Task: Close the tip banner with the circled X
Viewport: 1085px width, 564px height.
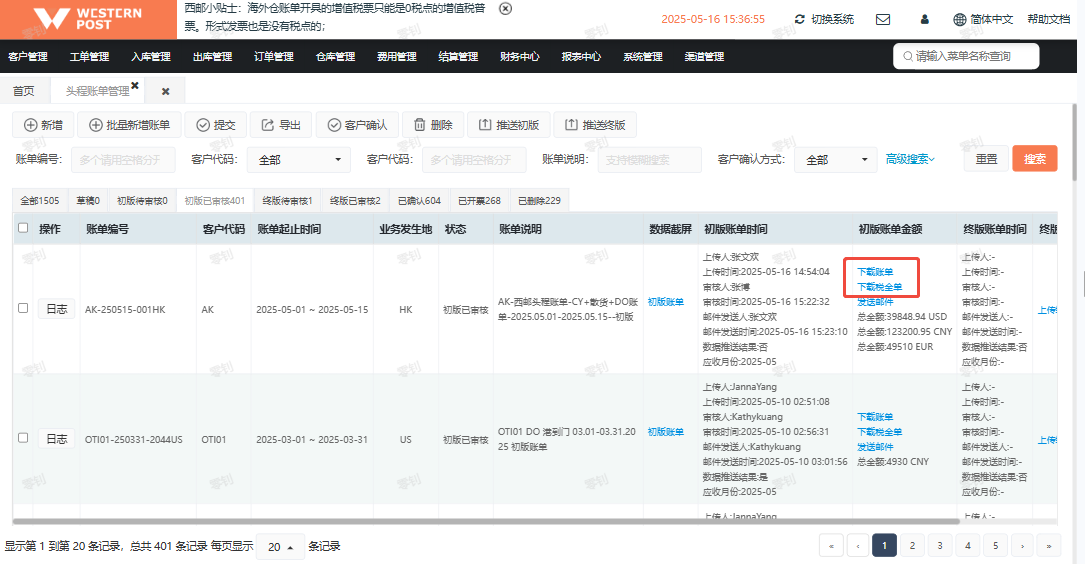Action: point(506,9)
